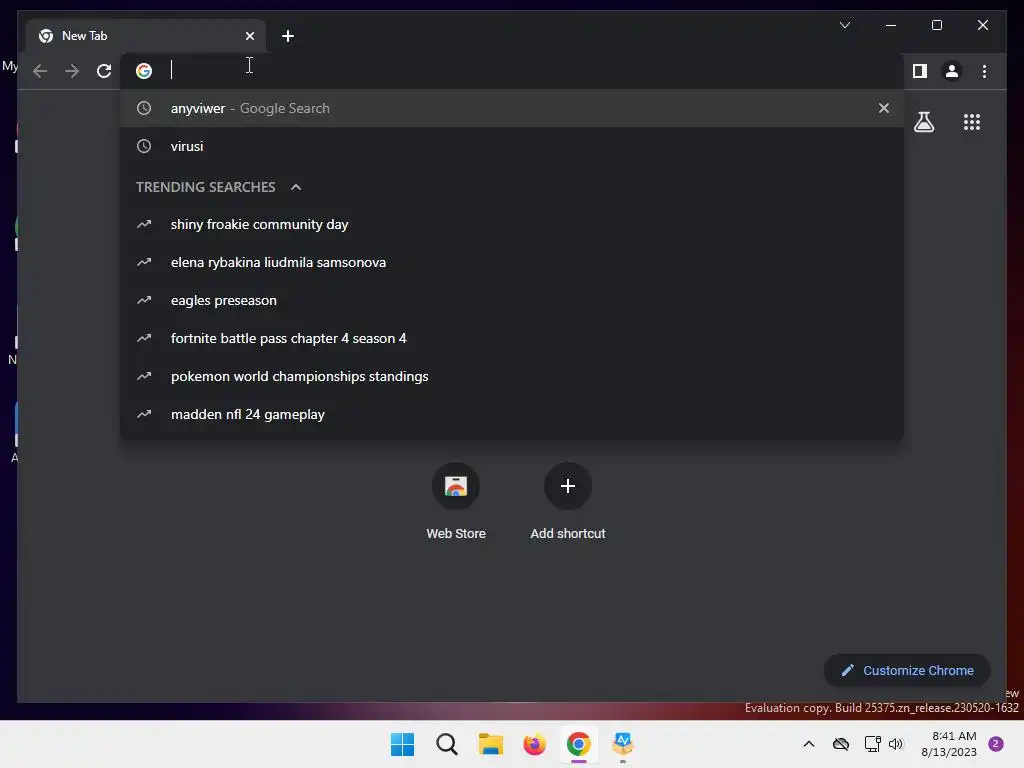Choose eagles preseason trending search

click(512, 300)
